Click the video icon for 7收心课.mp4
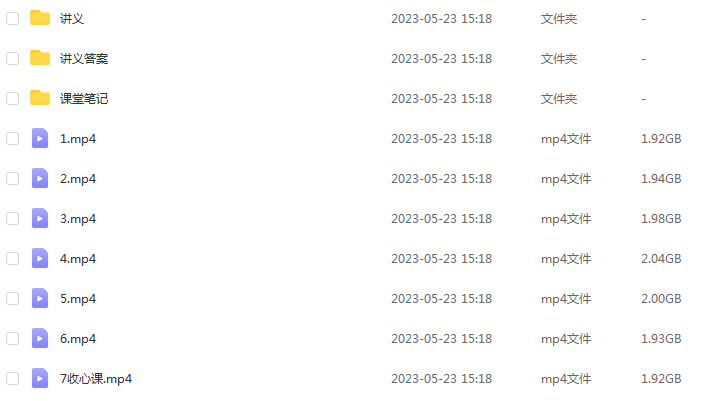This screenshot has width=713, height=401. [x=40, y=378]
